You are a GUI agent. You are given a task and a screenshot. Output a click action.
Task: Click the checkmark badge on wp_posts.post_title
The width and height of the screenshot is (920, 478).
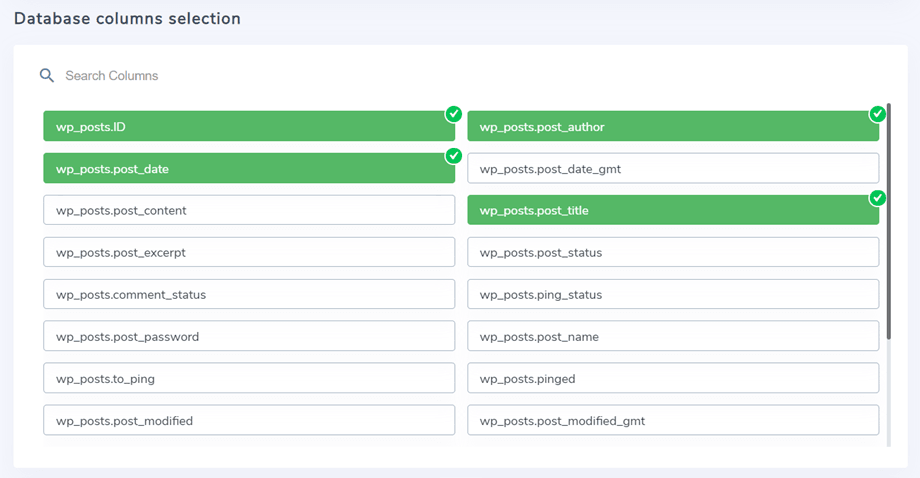(877, 198)
